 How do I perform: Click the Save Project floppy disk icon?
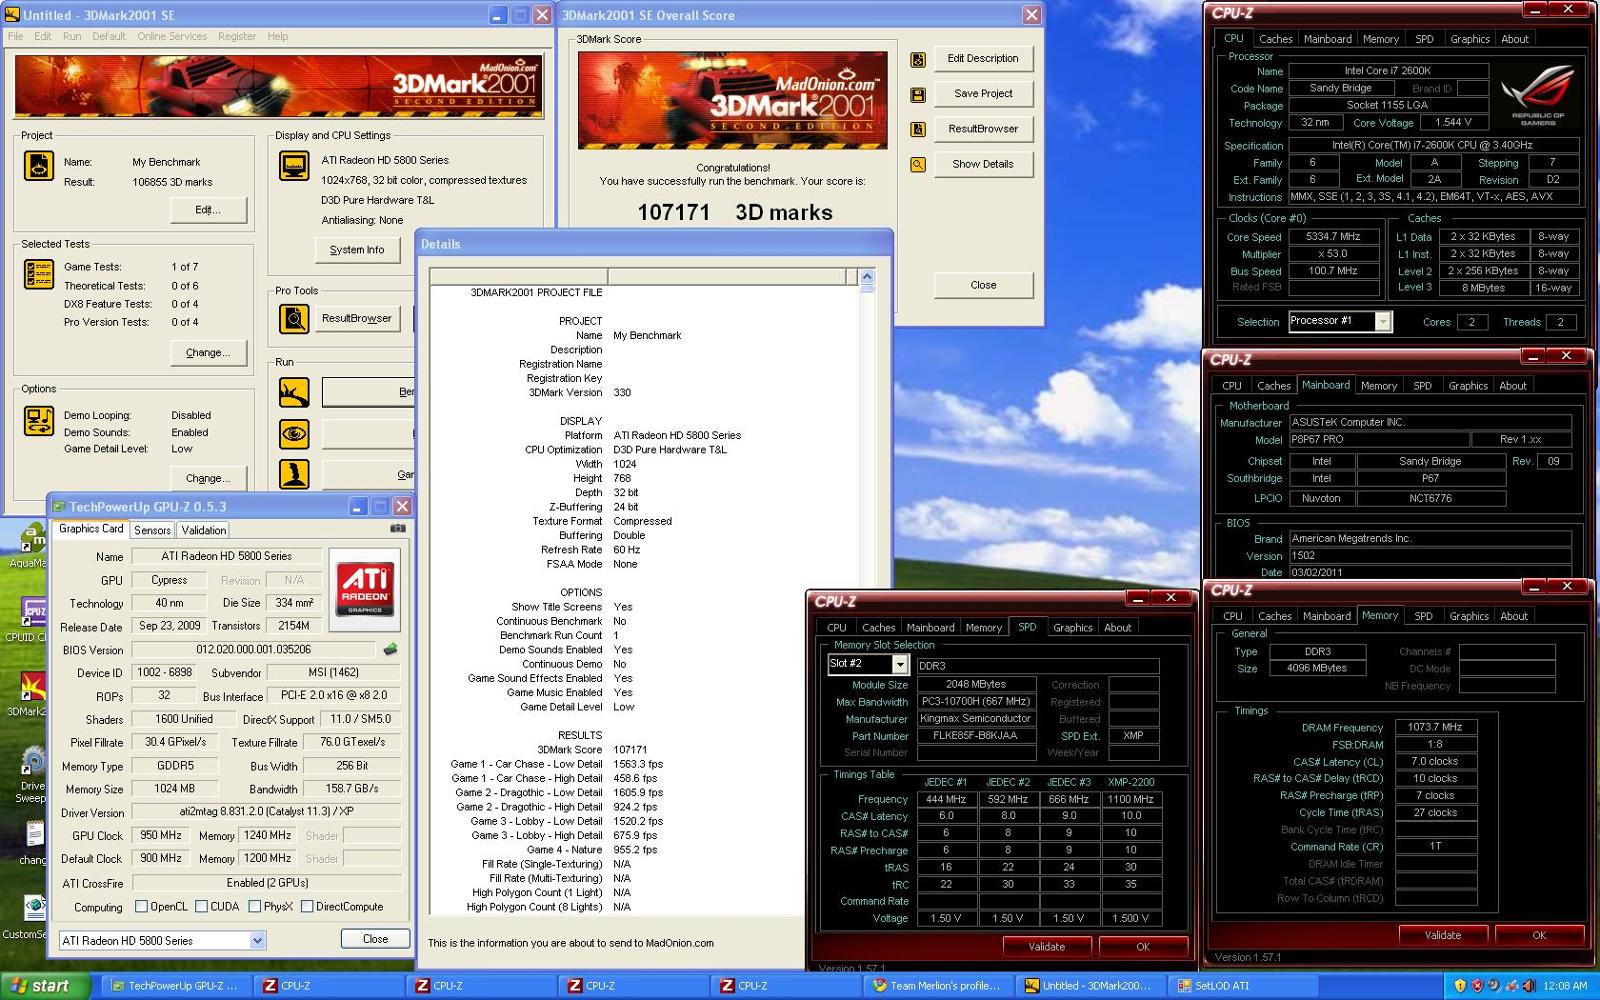pyautogui.click(x=918, y=94)
